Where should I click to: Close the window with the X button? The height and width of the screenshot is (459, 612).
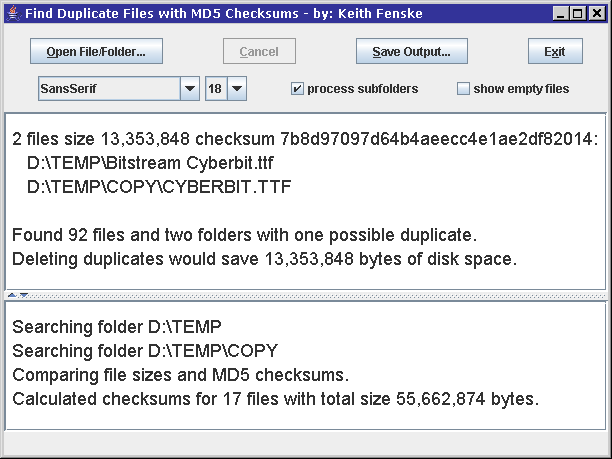pos(597,14)
